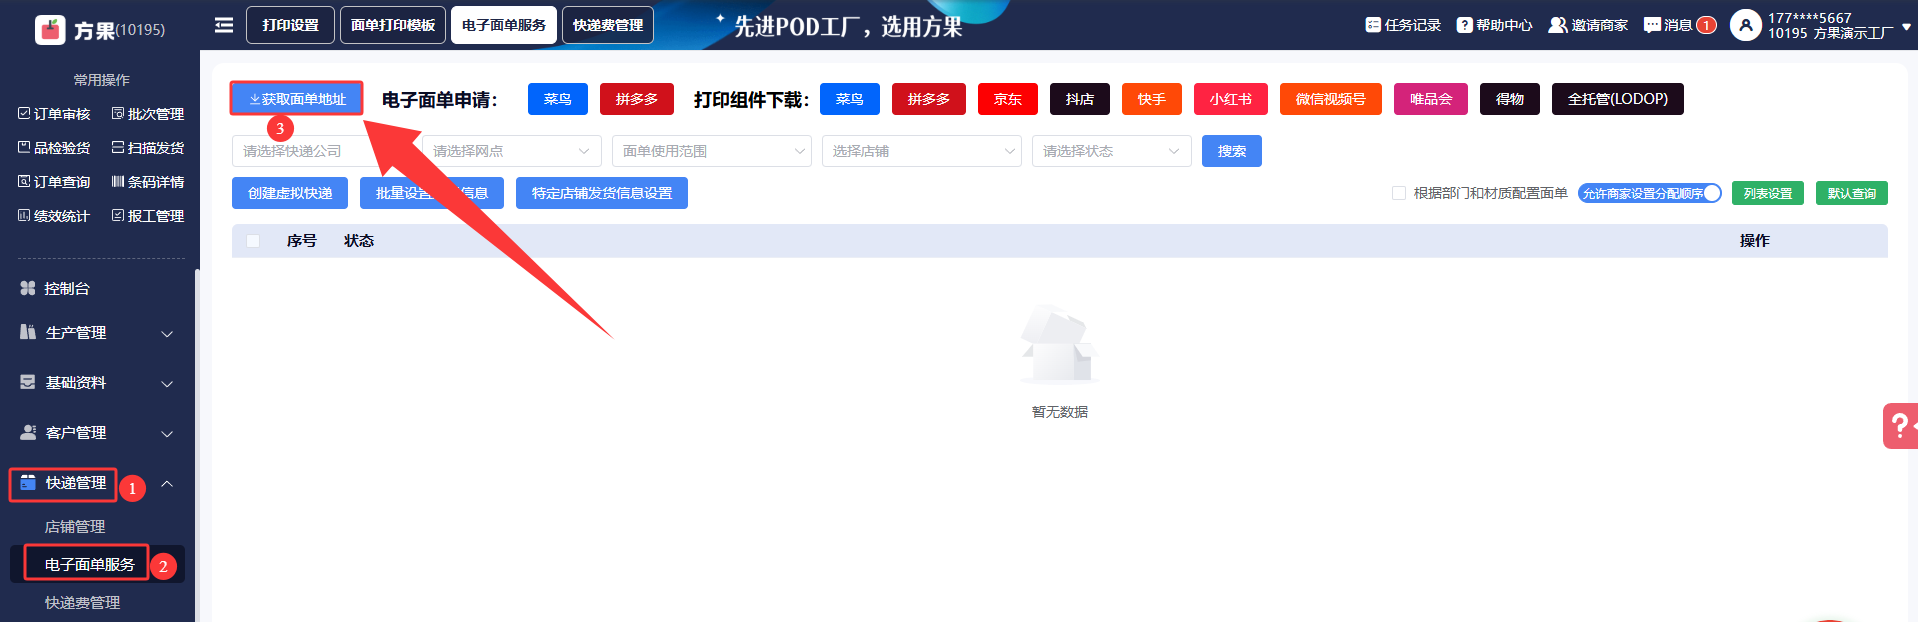Download 小红书 print component
The height and width of the screenshot is (622, 1918).
(1231, 99)
